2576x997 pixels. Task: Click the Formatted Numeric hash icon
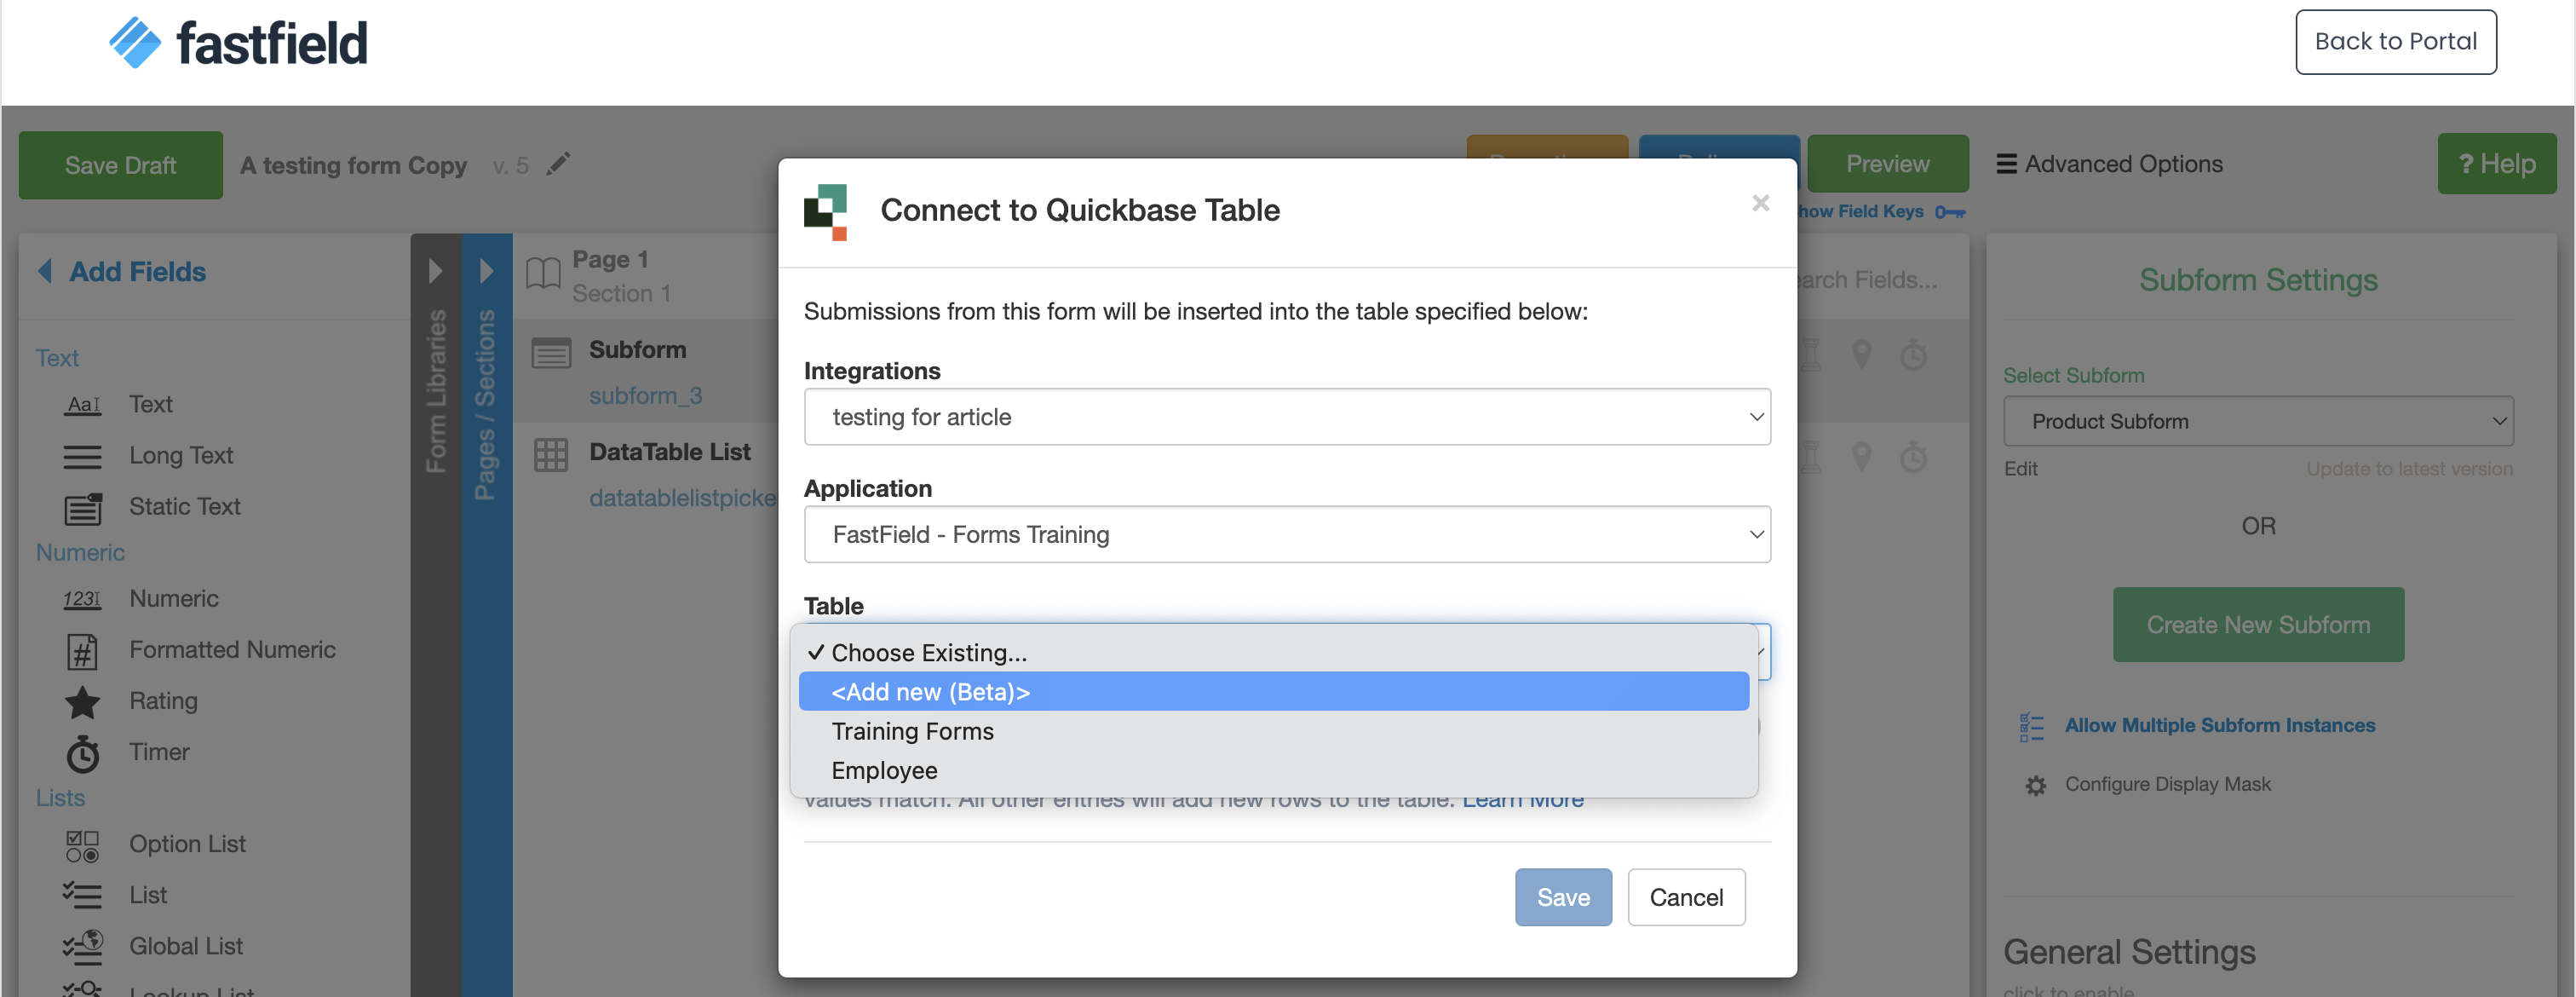tap(82, 651)
